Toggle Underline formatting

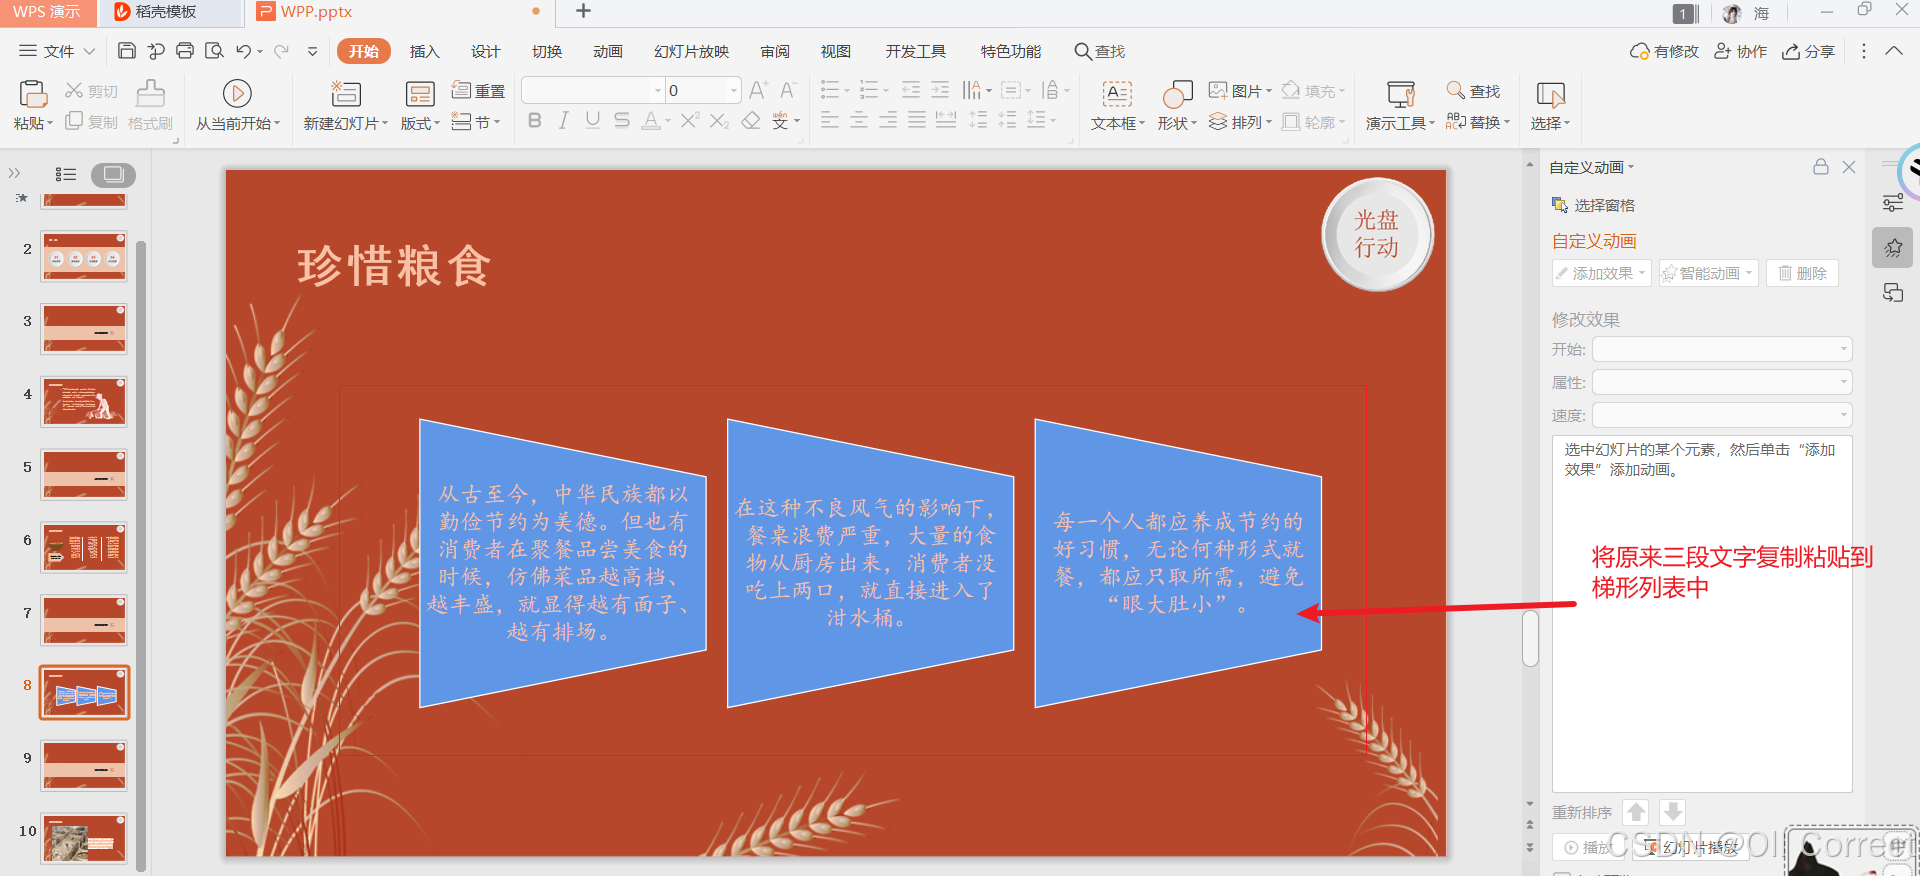[593, 121]
